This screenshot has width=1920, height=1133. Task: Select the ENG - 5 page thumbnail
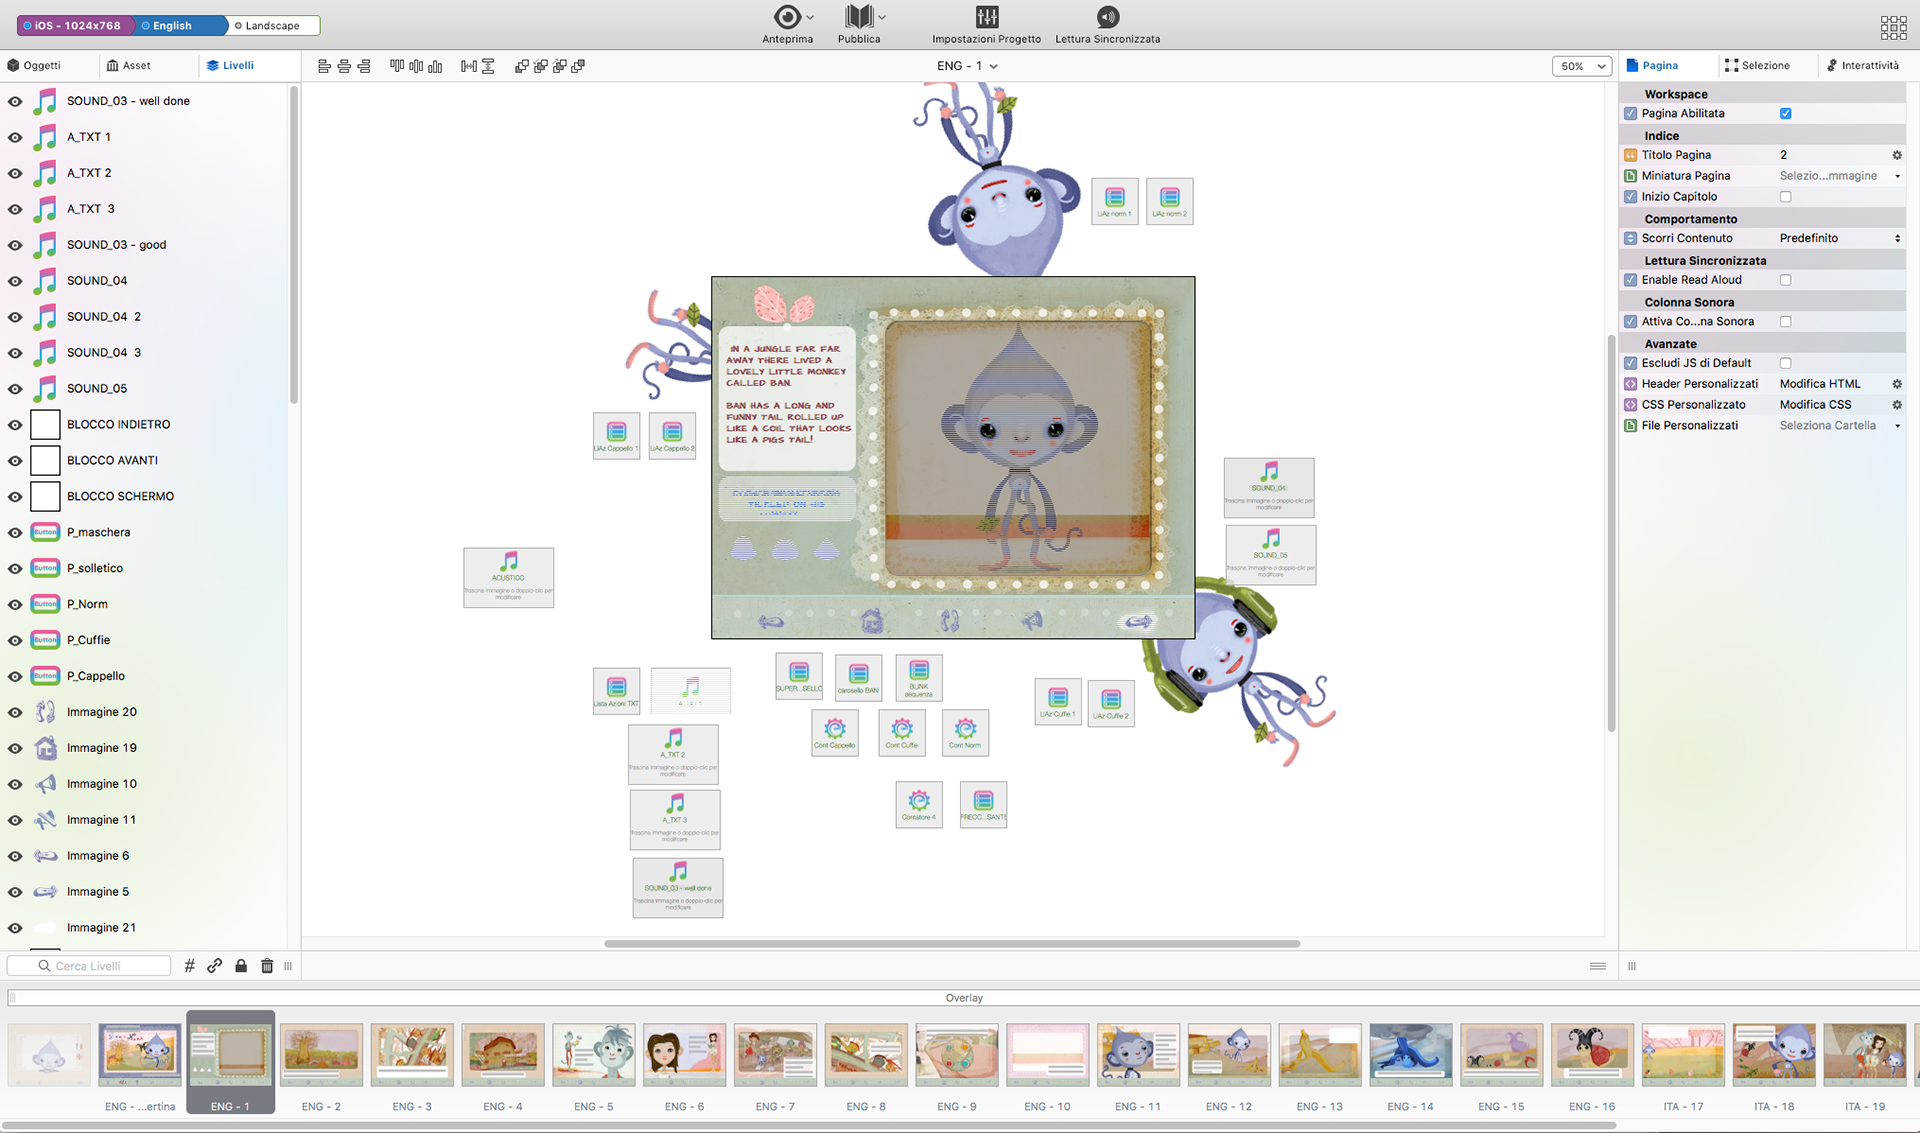pos(594,1054)
